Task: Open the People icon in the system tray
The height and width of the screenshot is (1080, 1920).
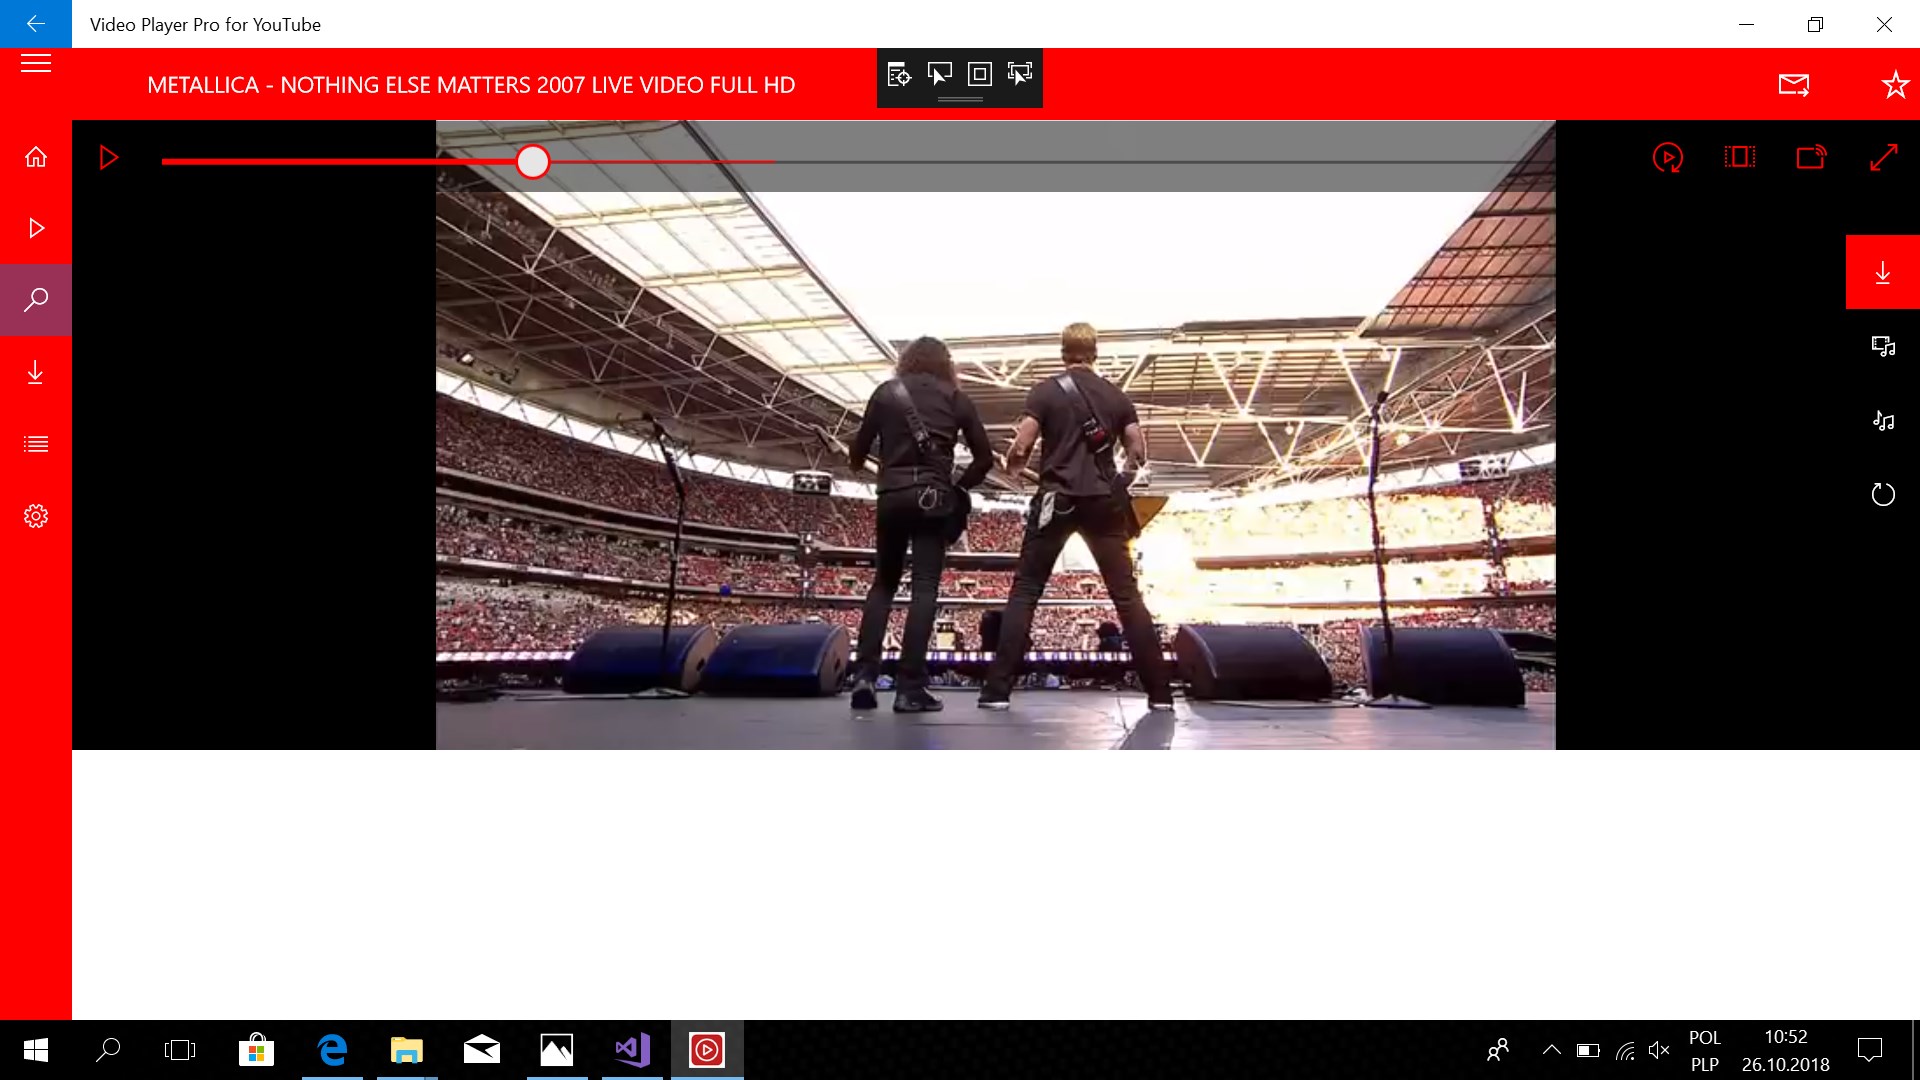Action: (x=1498, y=1050)
